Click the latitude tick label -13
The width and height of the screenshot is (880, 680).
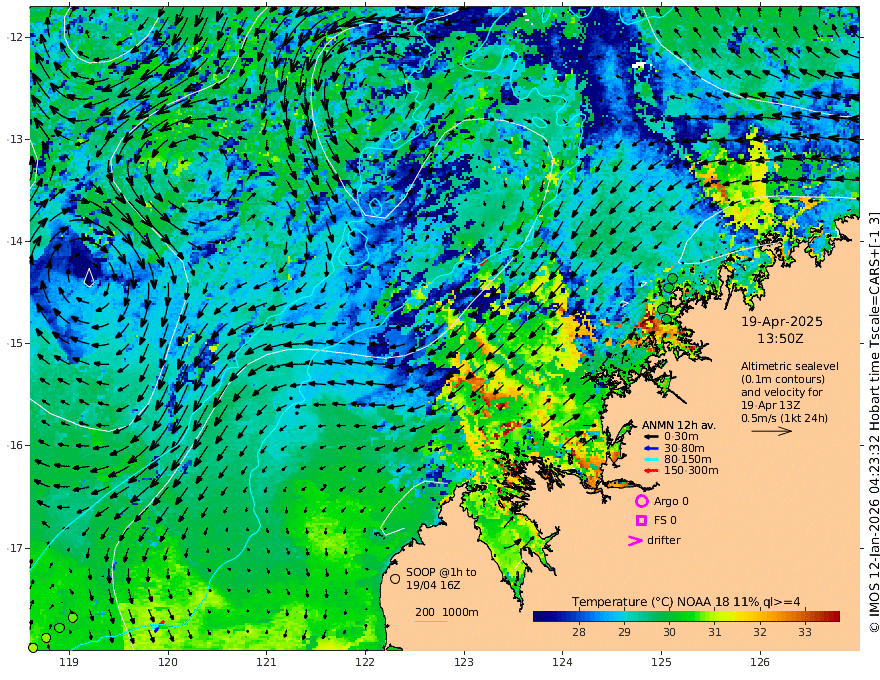click(x=16, y=139)
